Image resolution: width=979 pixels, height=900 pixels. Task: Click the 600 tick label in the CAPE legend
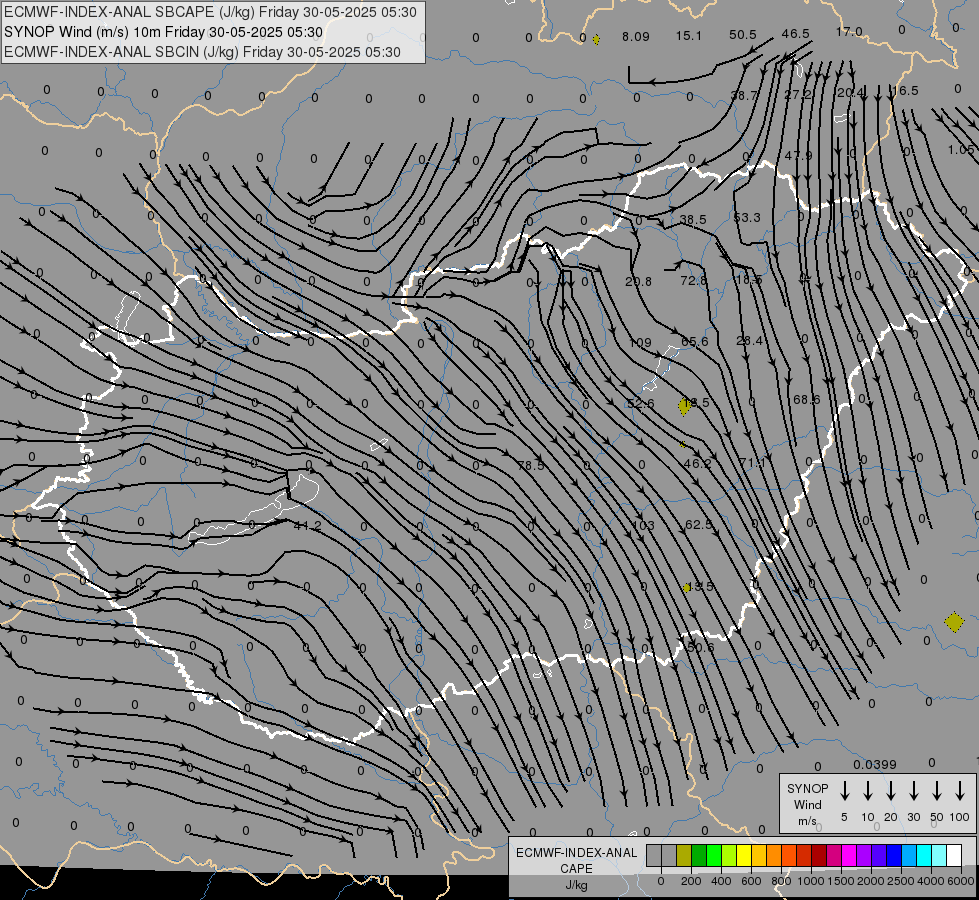click(751, 881)
